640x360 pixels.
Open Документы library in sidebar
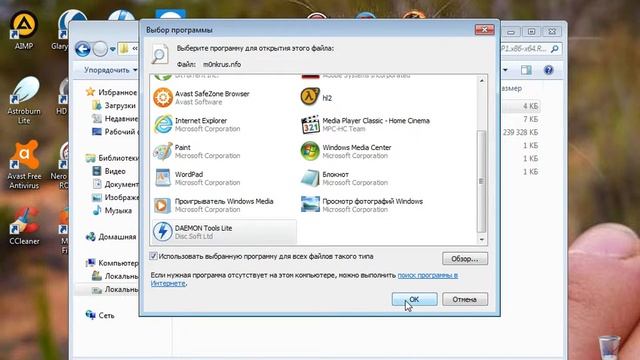115,184
